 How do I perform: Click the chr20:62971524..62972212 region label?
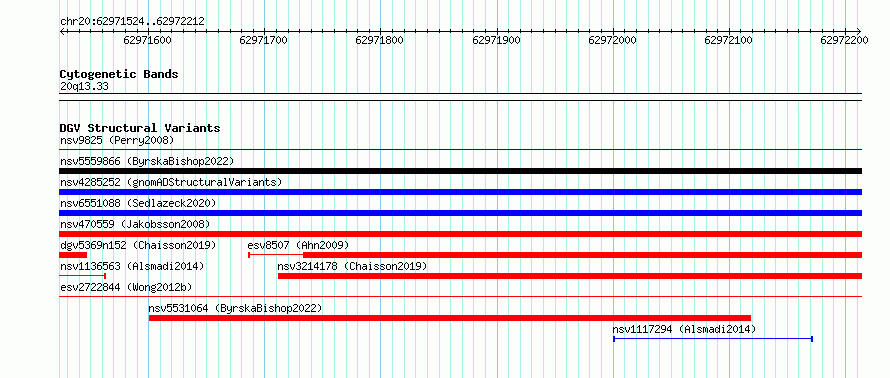click(132, 22)
